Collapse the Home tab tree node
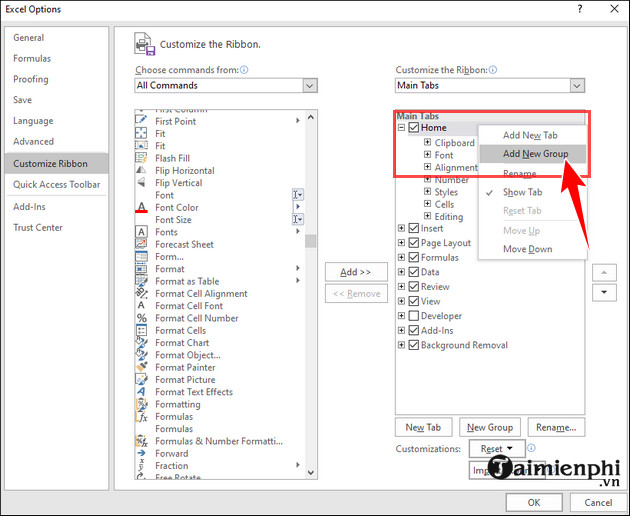The width and height of the screenshot is (630, 516). 401,128
